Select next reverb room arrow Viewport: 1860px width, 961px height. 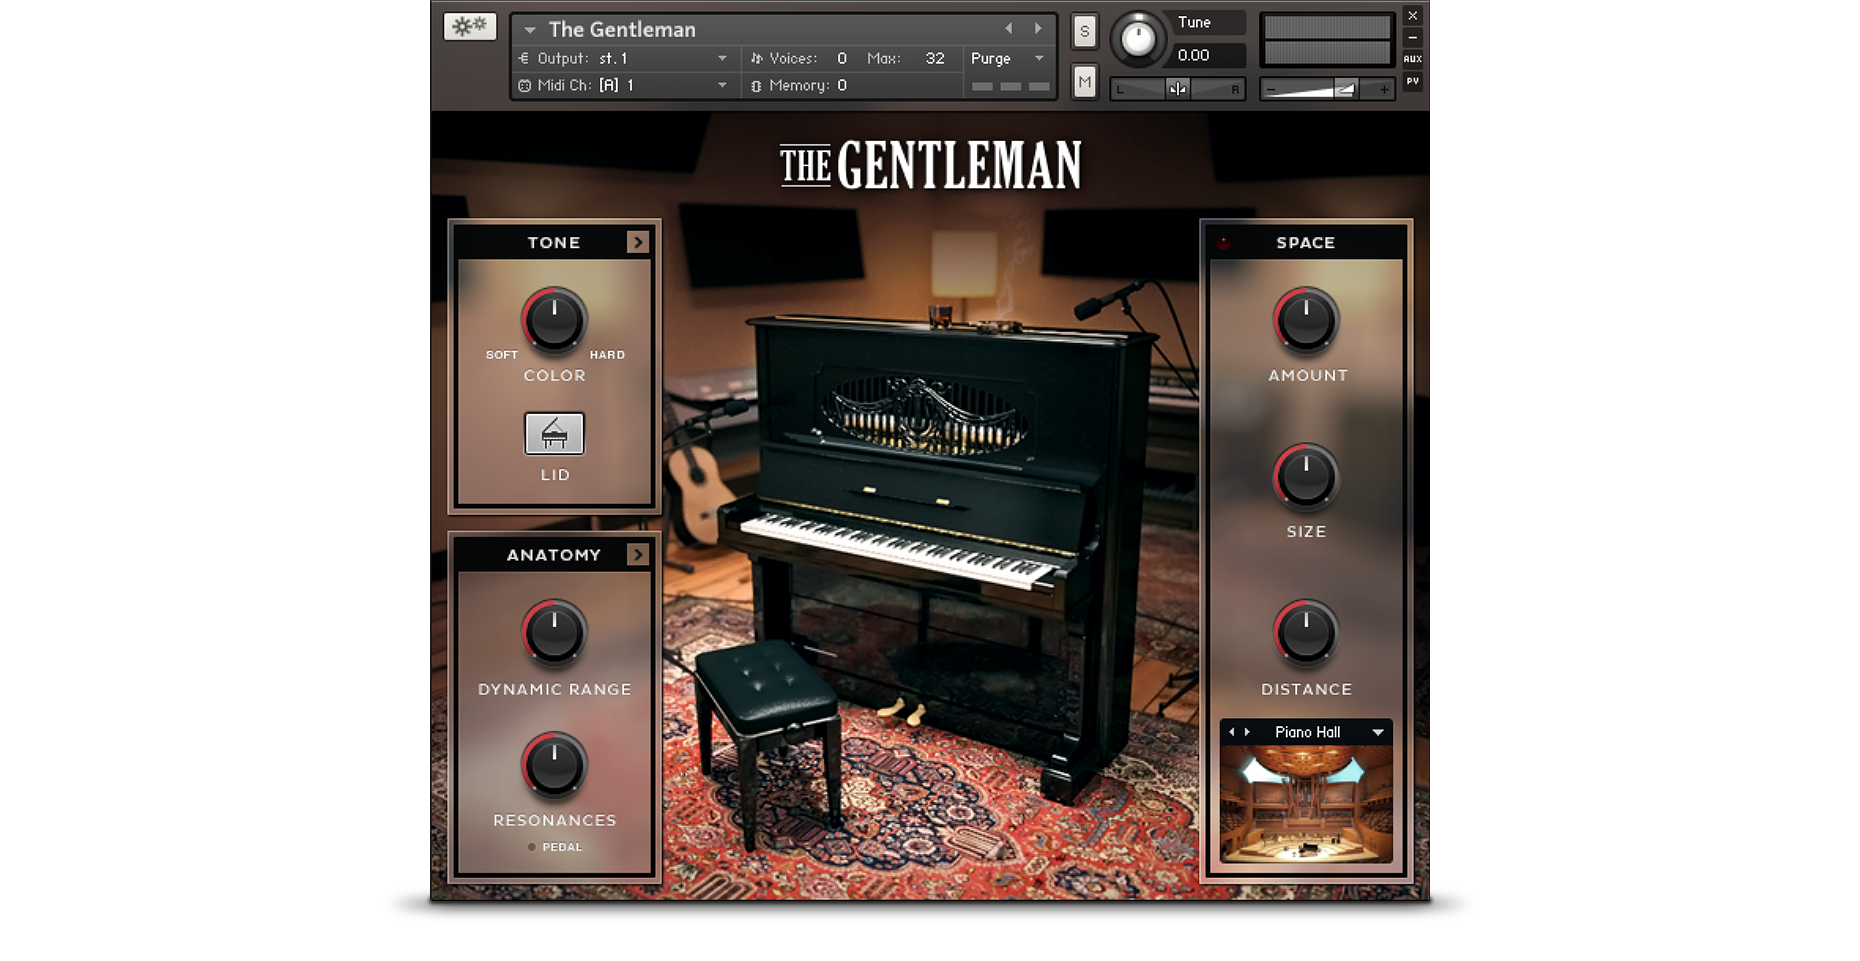click(x=1247, y=732)
